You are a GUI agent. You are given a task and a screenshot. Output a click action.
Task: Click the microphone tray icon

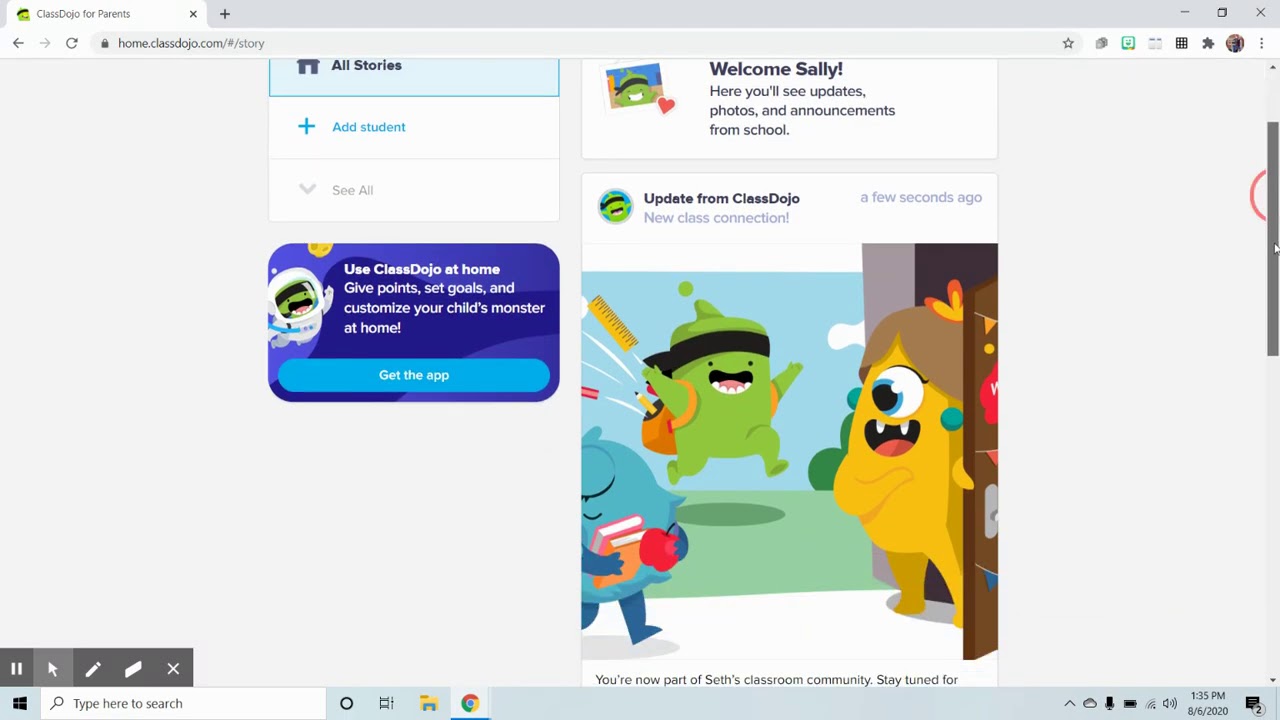point(1110,703)
